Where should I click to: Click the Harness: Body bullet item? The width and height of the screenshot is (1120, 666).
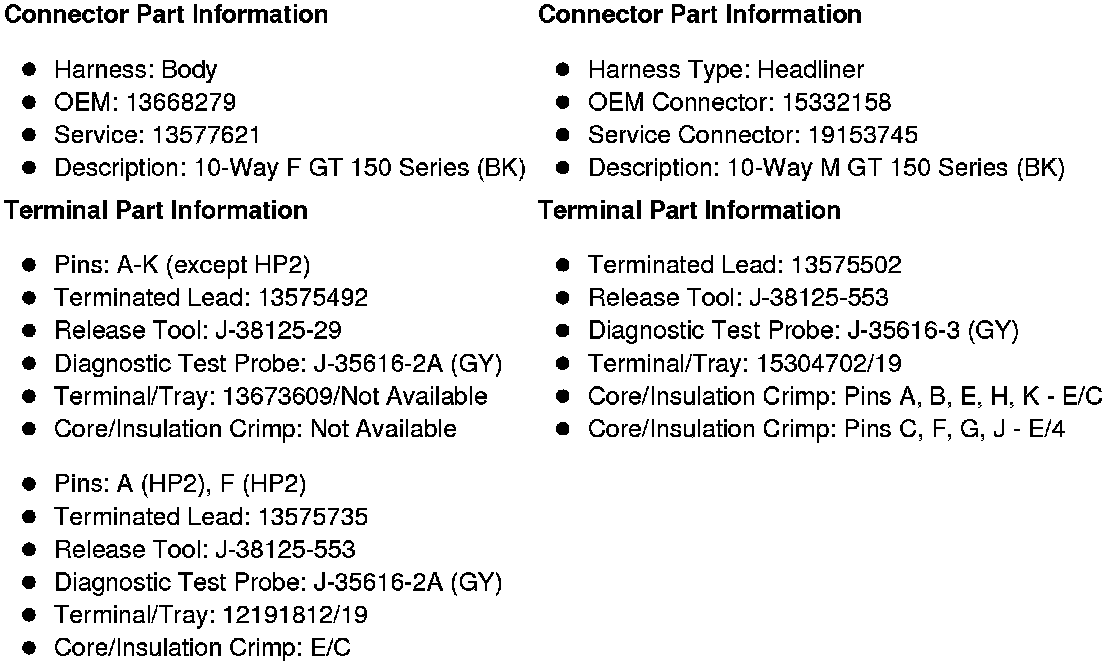click(x=135, y=70)
